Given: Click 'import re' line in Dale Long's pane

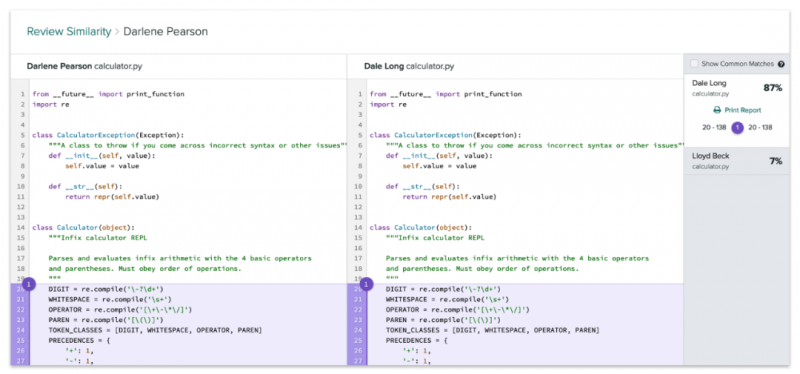Looking at the screenshot, I should (x=388, y=105).
